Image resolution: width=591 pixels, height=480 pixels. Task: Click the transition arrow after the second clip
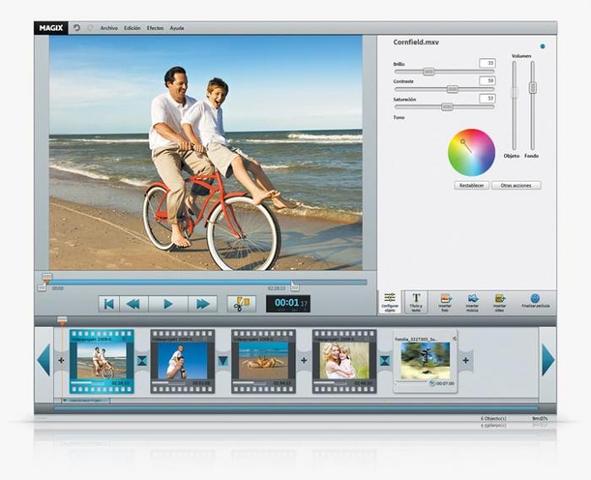click(223, 361)
